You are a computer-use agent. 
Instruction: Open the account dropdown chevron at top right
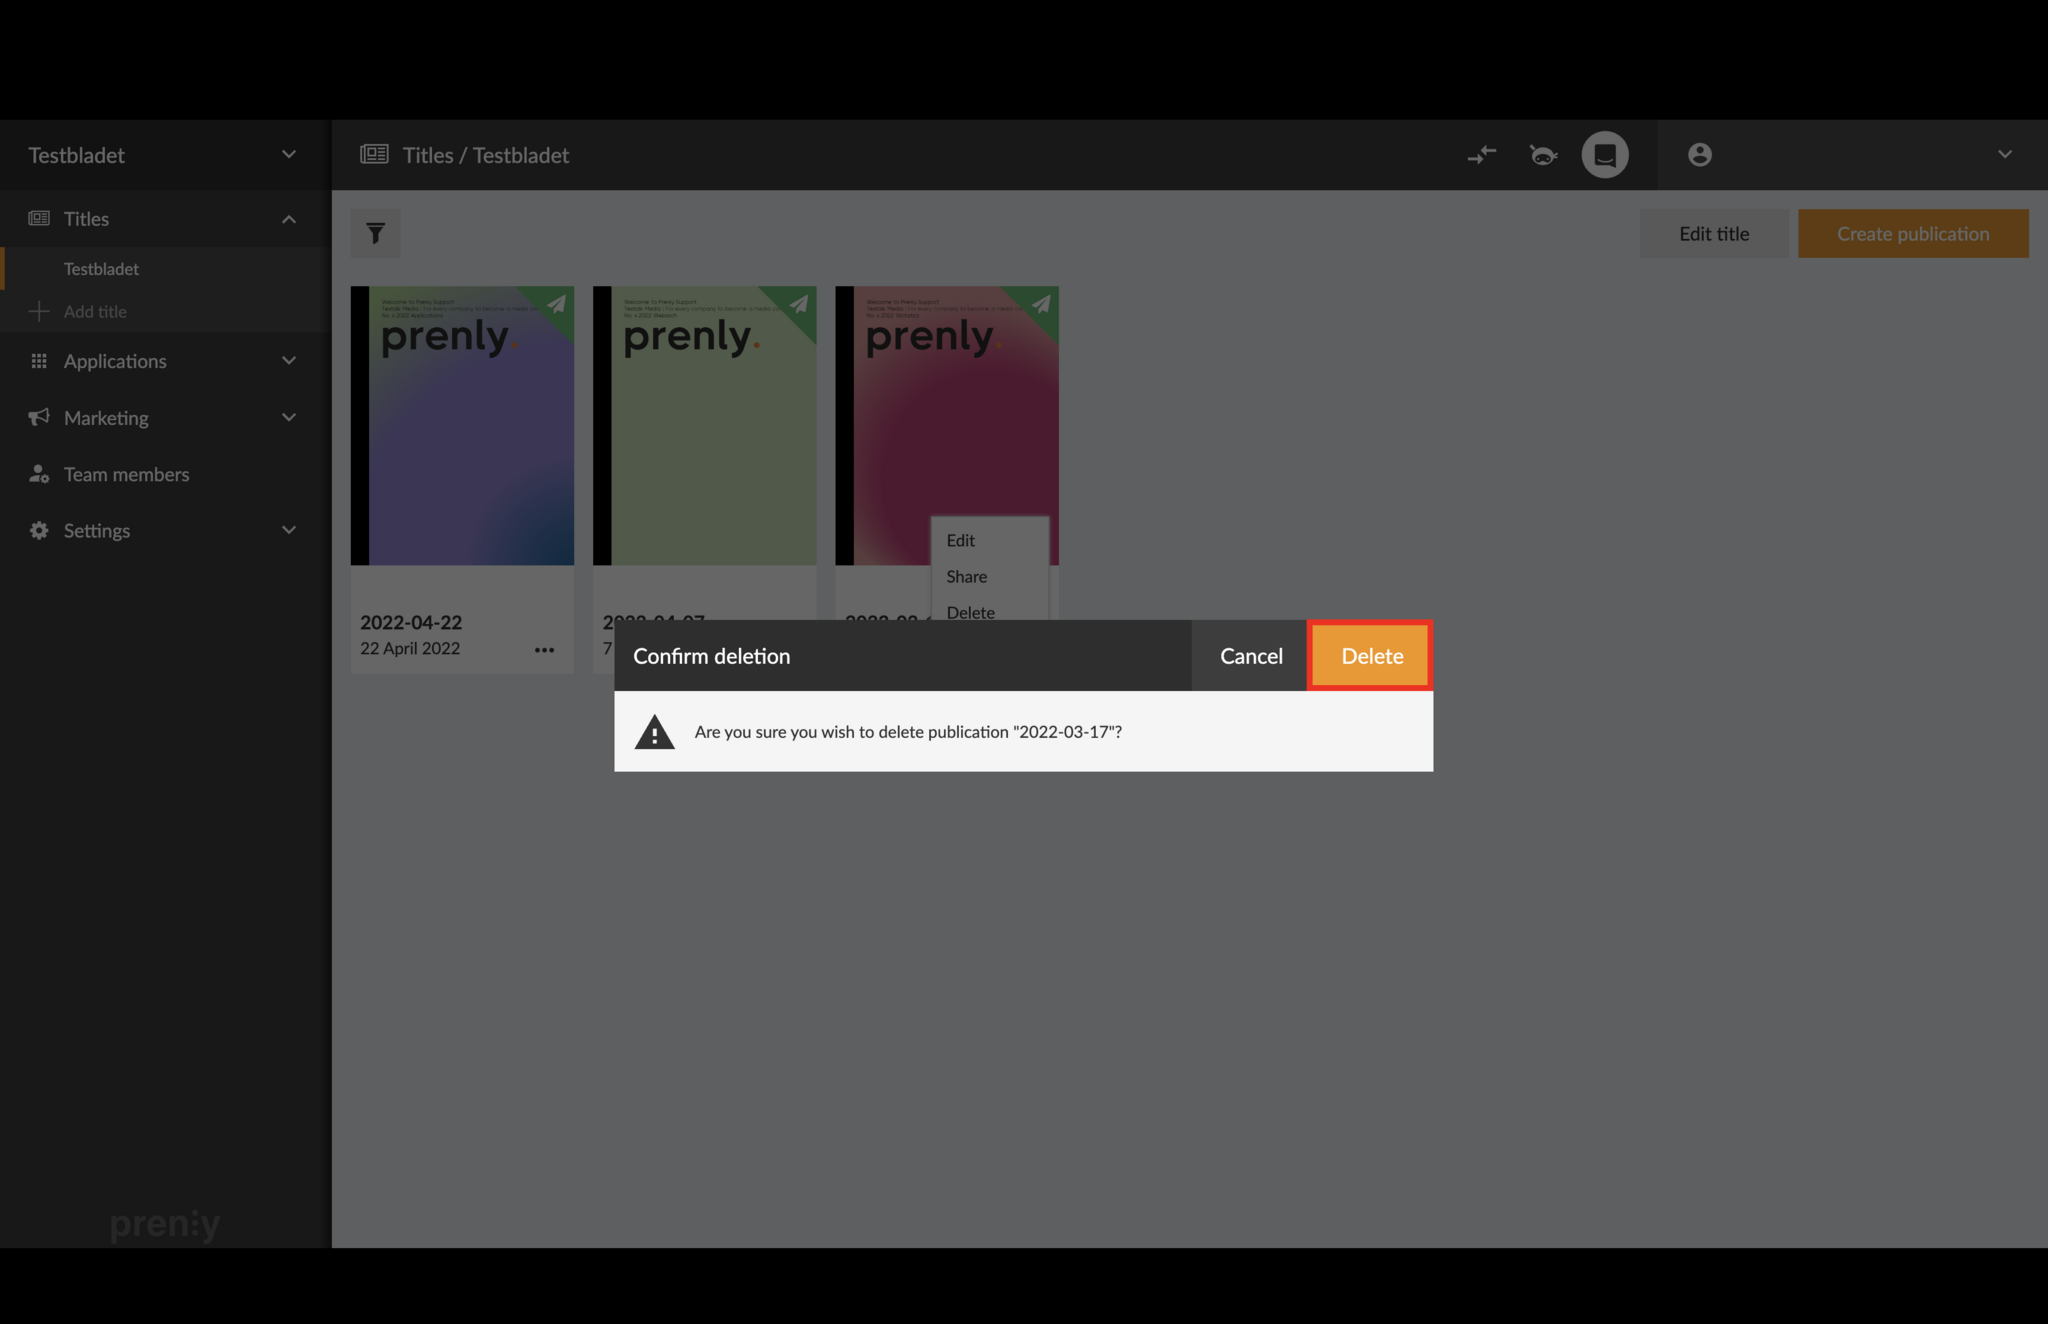click(x=2004, y=155)
